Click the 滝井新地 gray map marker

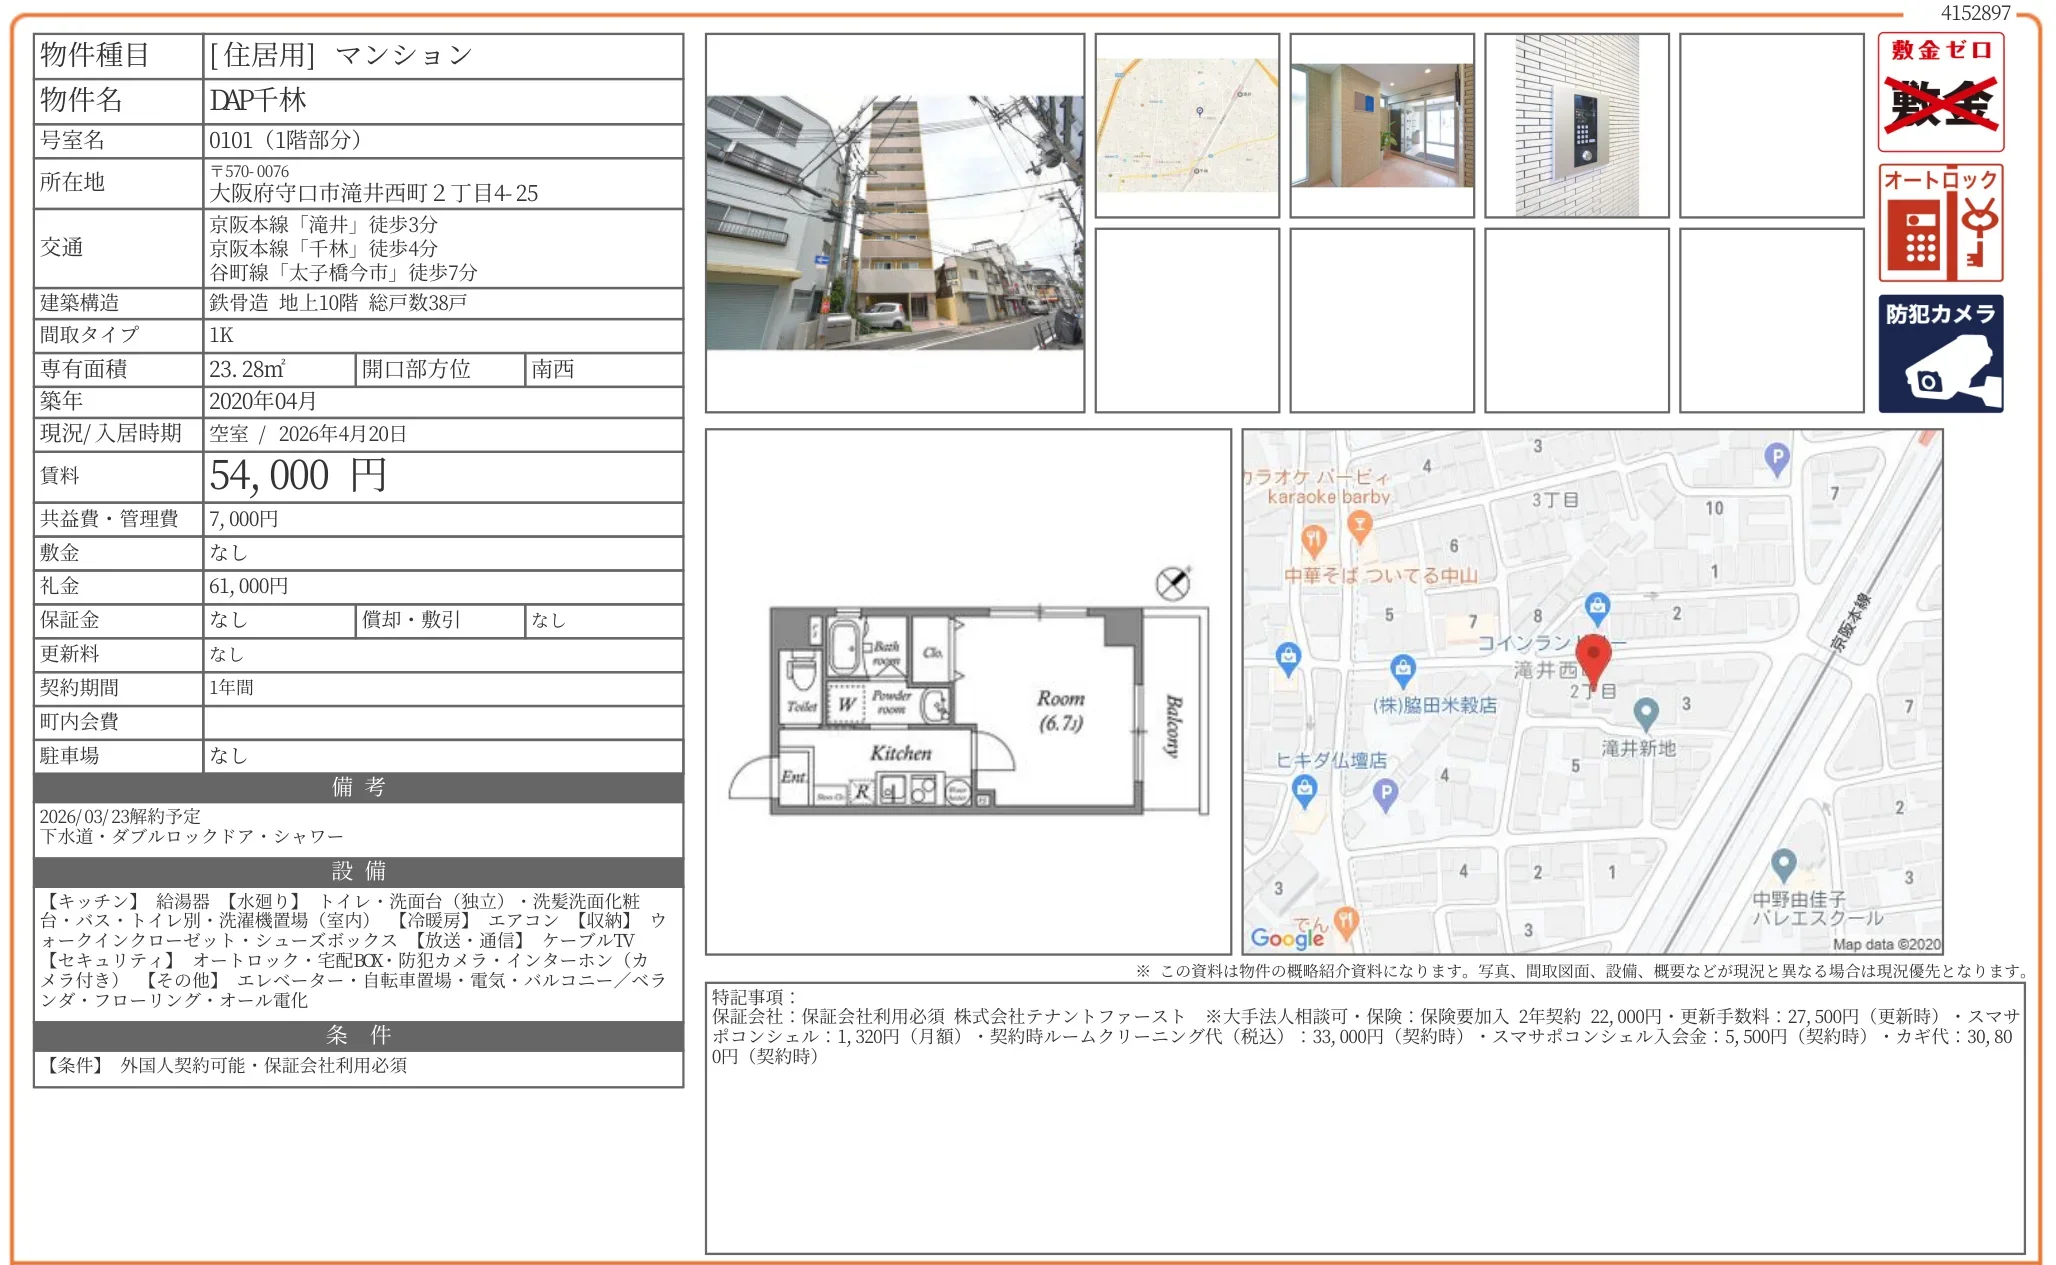click(1645, 713)
